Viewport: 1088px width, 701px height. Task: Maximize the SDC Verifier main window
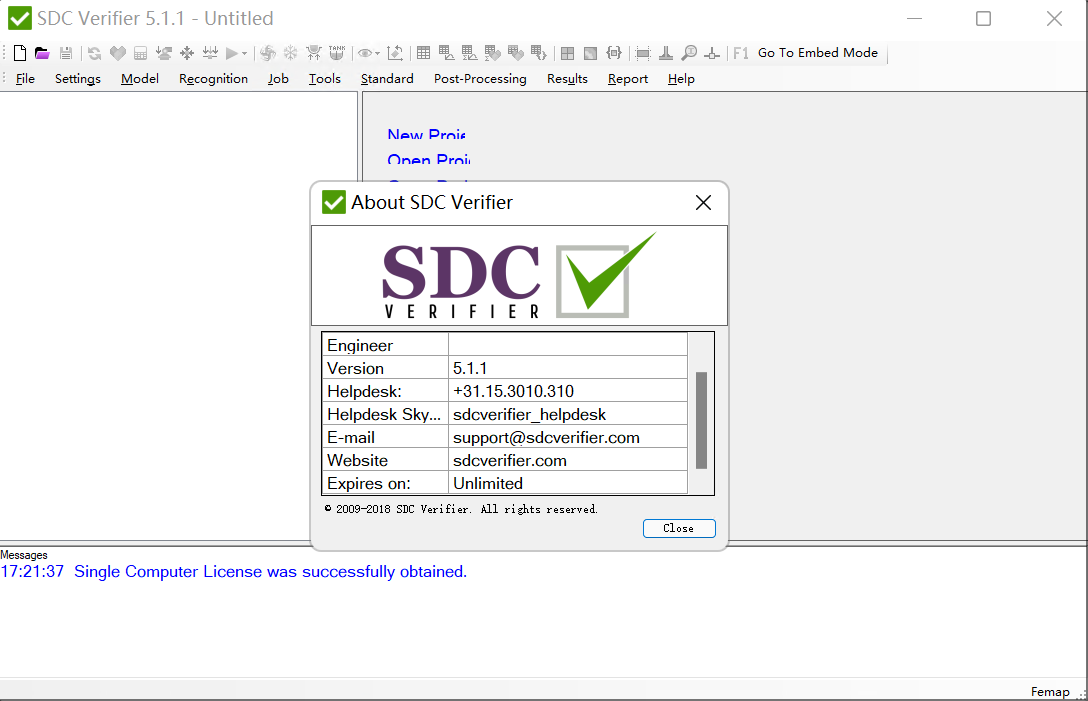tap(983, 19)
